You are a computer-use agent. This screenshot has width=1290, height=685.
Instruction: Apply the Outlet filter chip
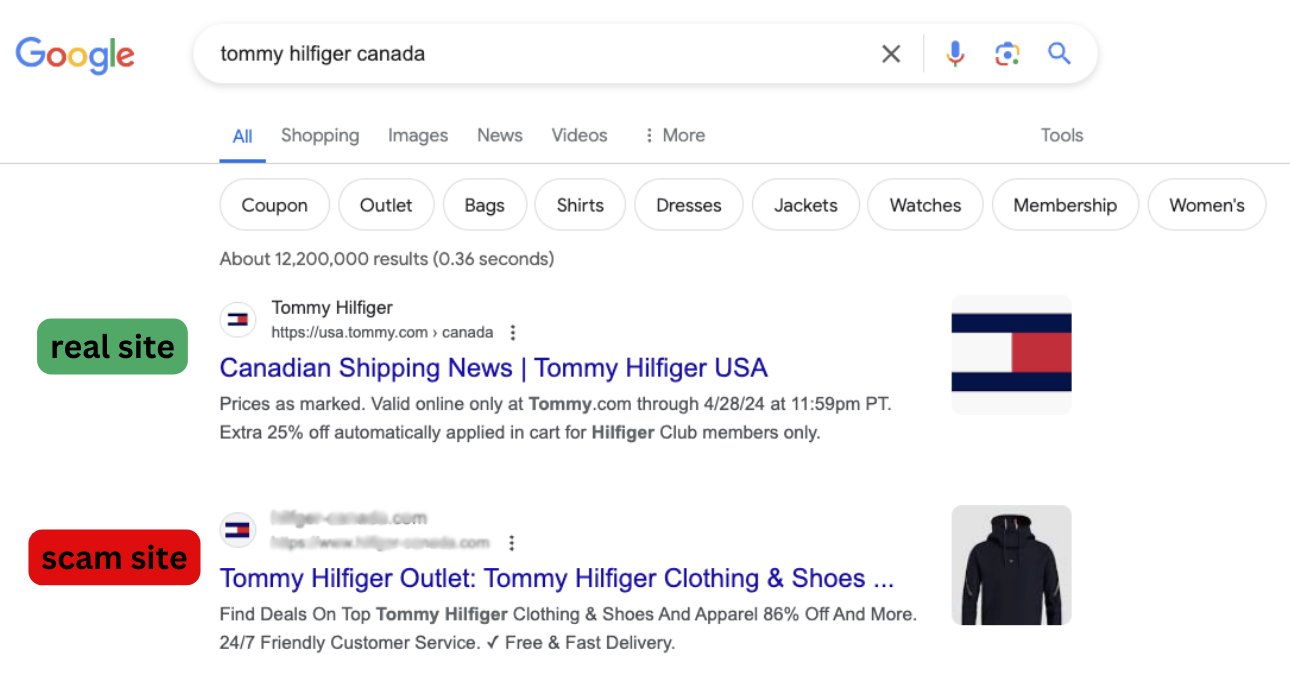[386, 205]
